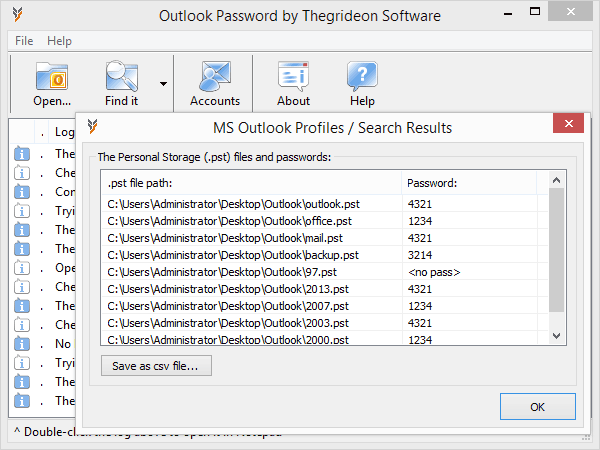Image resolution: width=600 pixels, height=450 pixels.
Task: Open the Help menu
Action: 59,41
